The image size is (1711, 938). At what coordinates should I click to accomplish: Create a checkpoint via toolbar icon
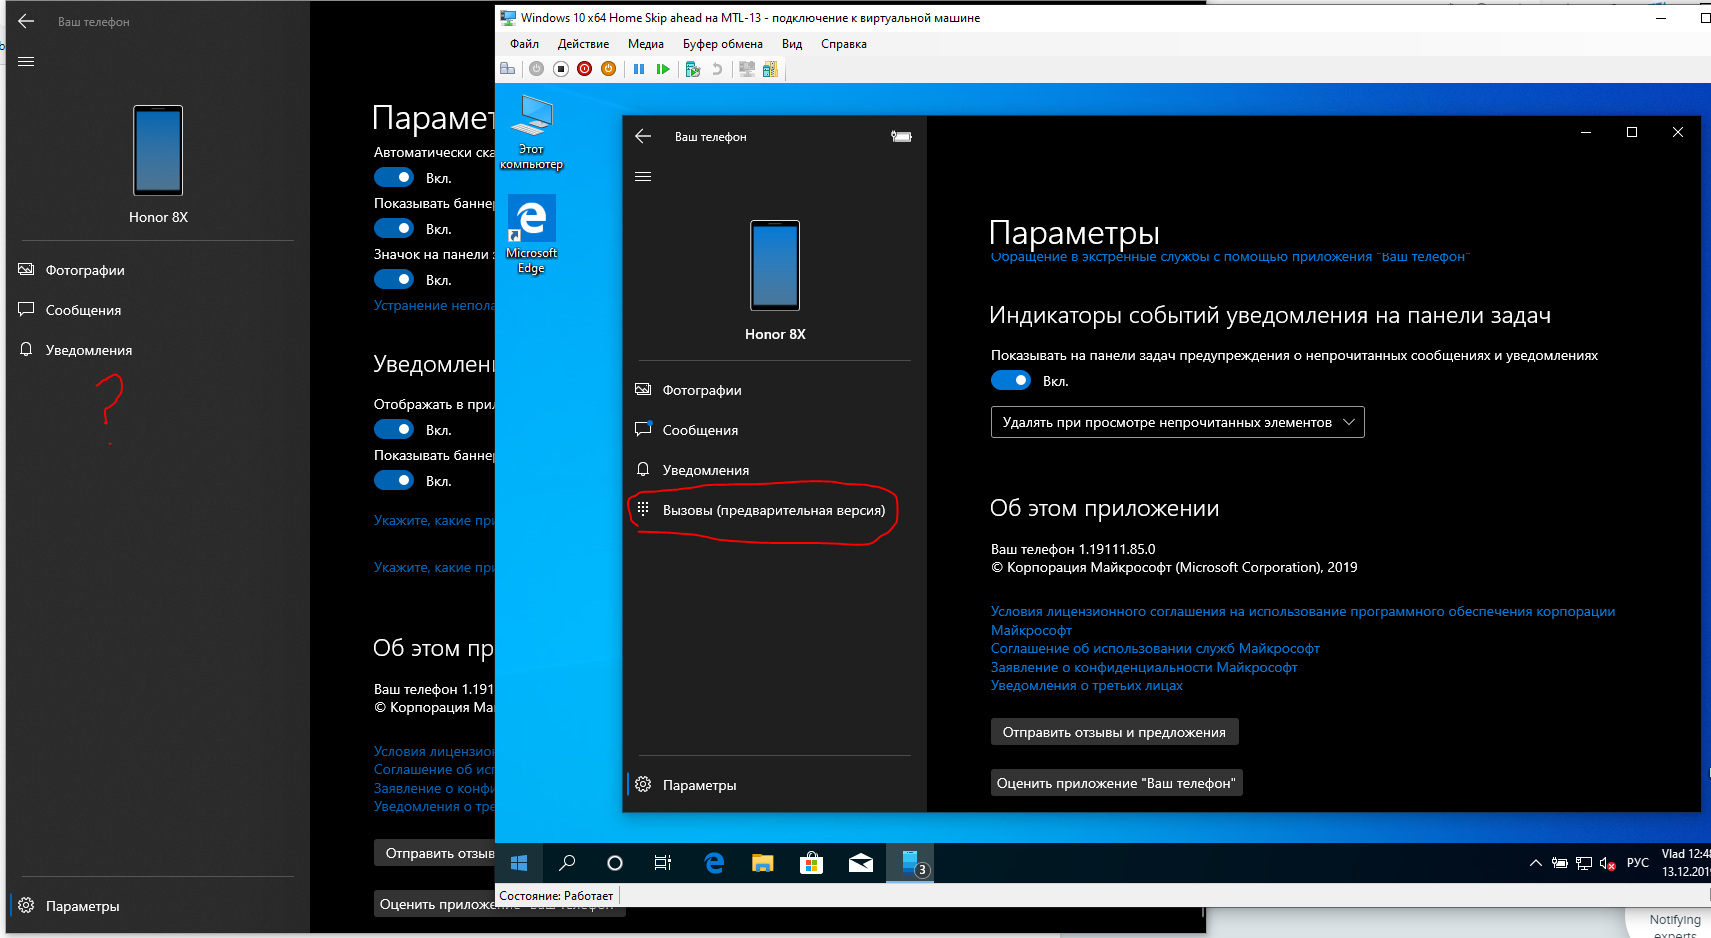[x=693, y=69]
